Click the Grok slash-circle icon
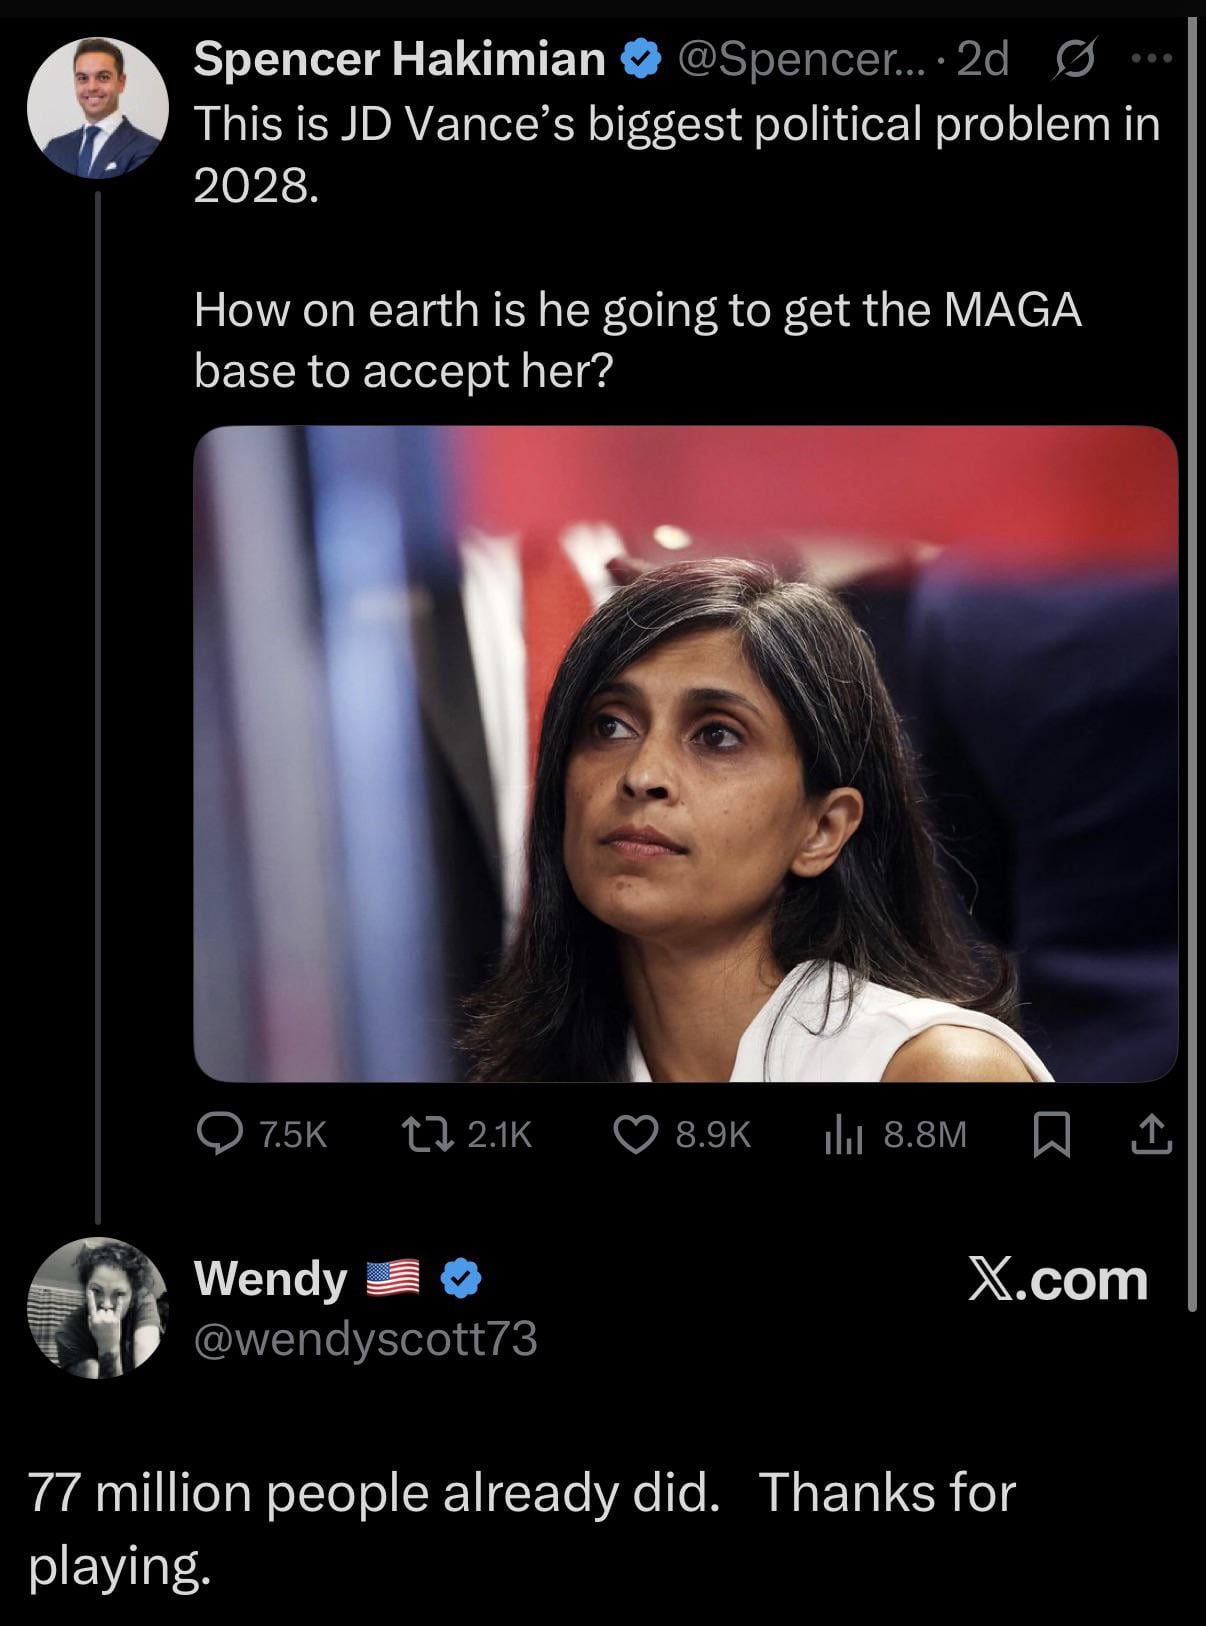Screen dimensions: 1206x1626 click(x=1075, y=60)
